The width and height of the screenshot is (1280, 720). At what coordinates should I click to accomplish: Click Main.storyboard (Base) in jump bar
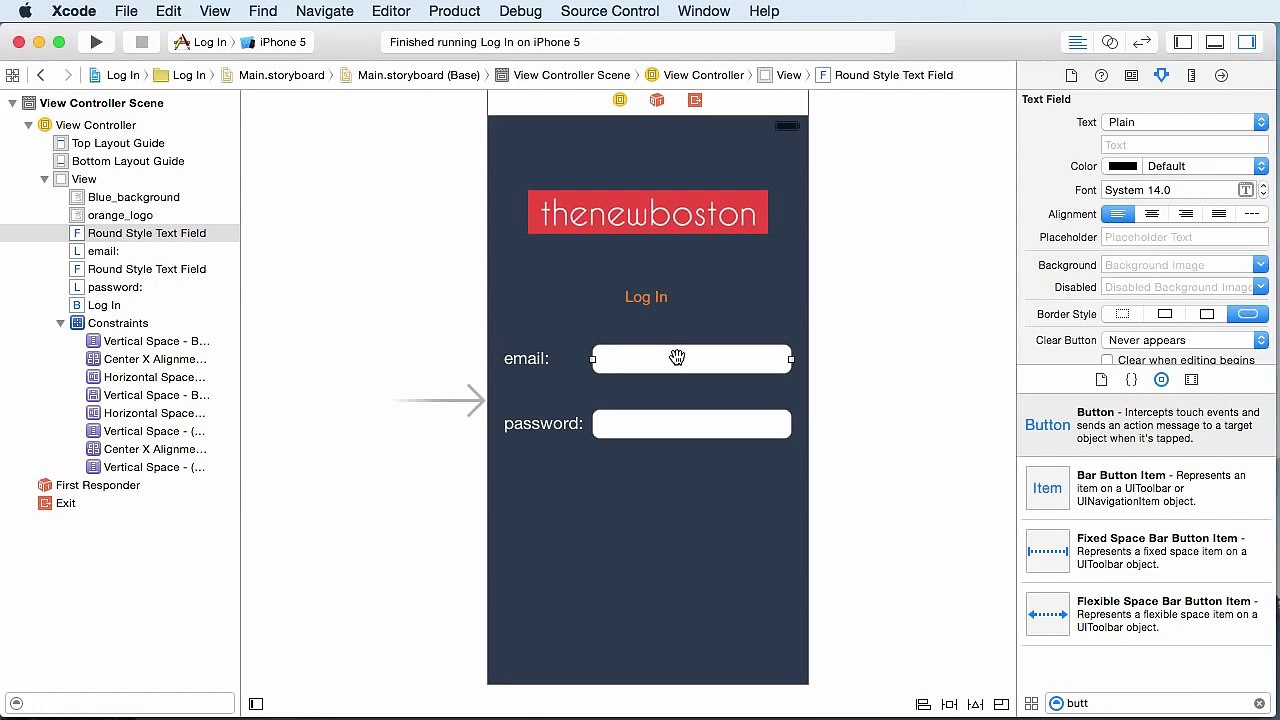point(410,75)
